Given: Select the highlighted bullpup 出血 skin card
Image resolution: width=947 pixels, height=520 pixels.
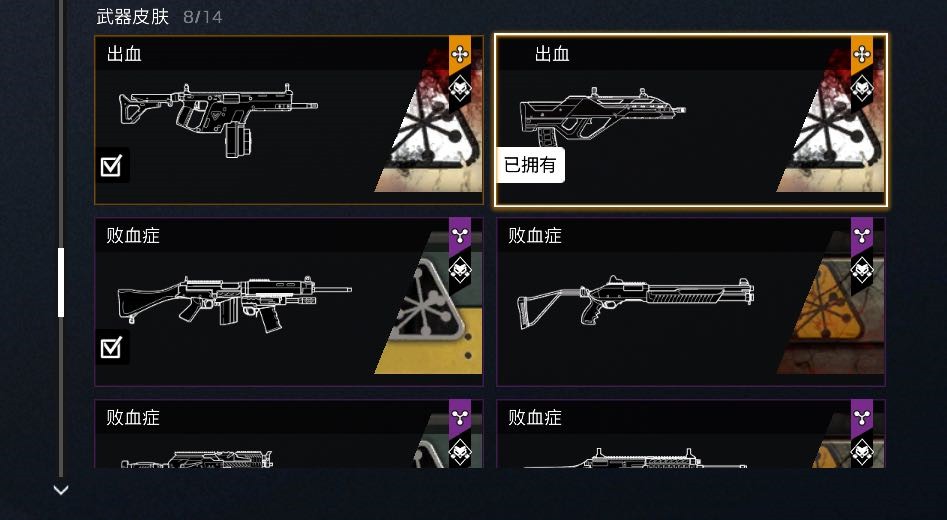Looking at the screenshot, I should coord(691,120).
